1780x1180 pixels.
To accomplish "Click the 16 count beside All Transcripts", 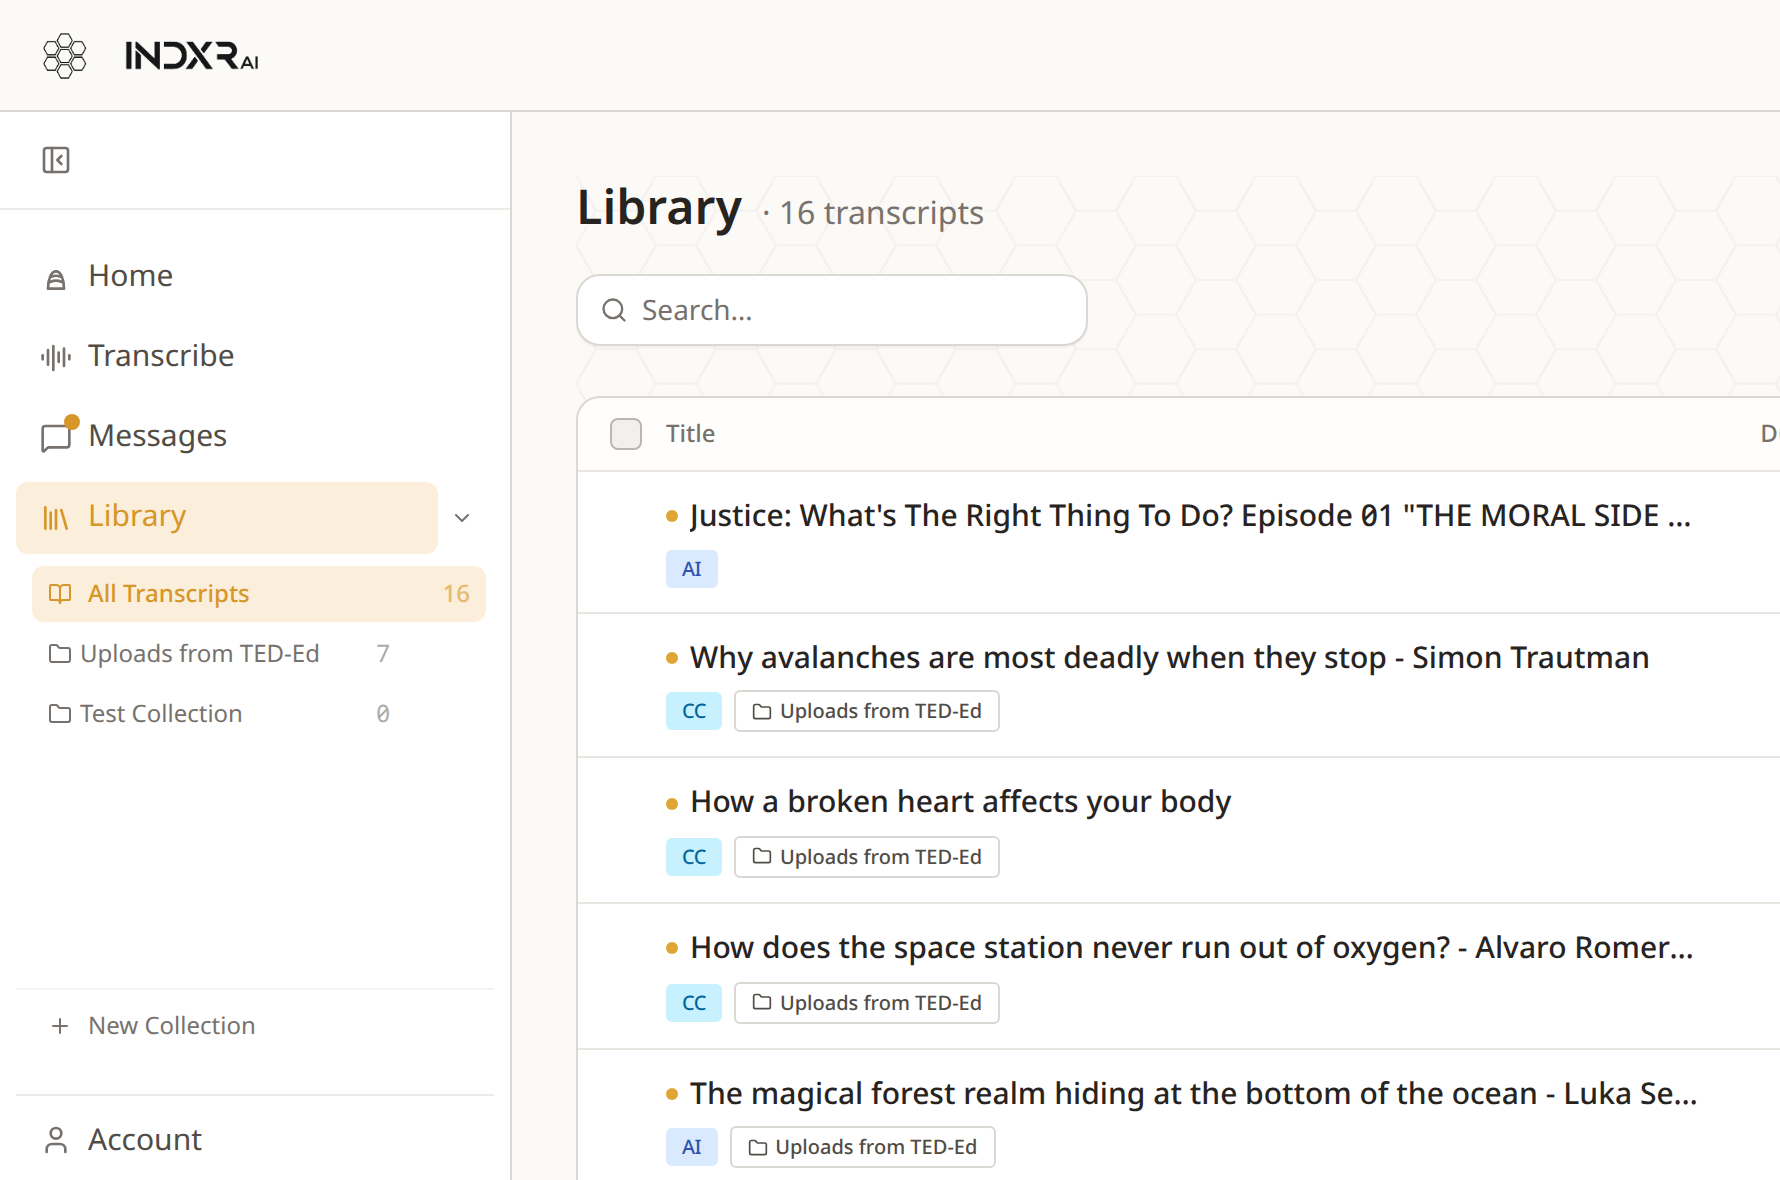I will 456,594.
